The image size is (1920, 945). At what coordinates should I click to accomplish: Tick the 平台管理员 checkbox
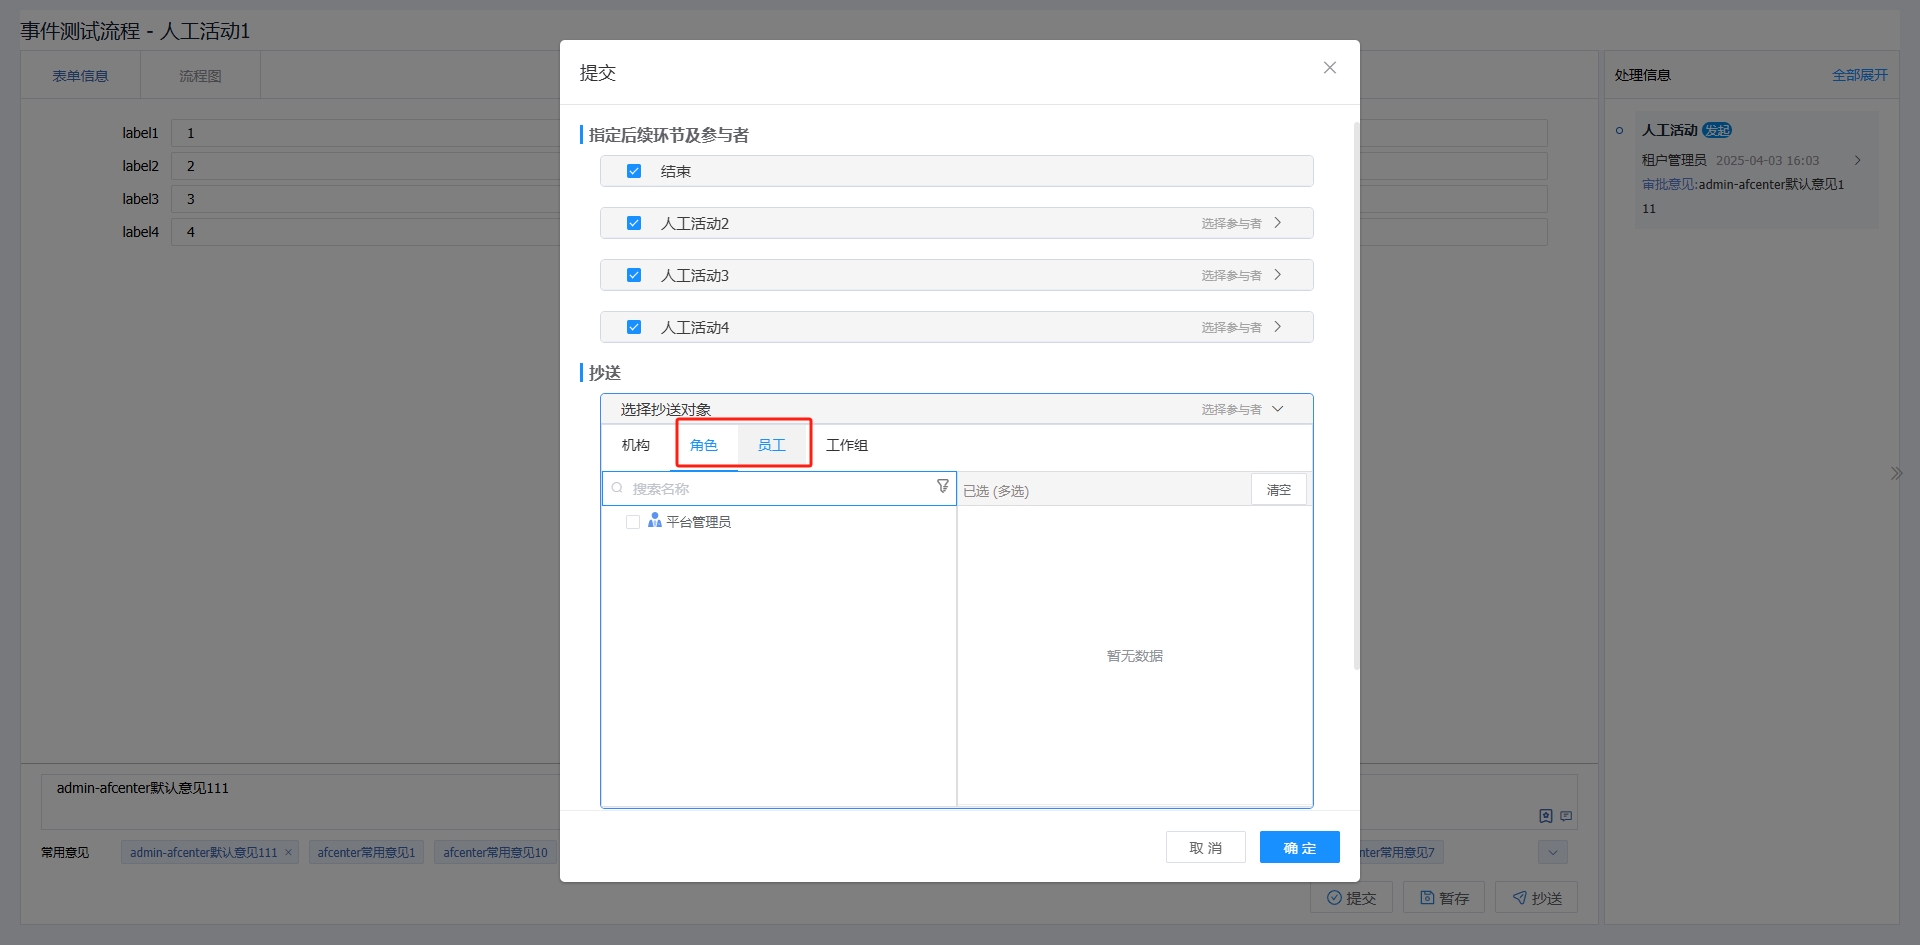click(632, 522)
